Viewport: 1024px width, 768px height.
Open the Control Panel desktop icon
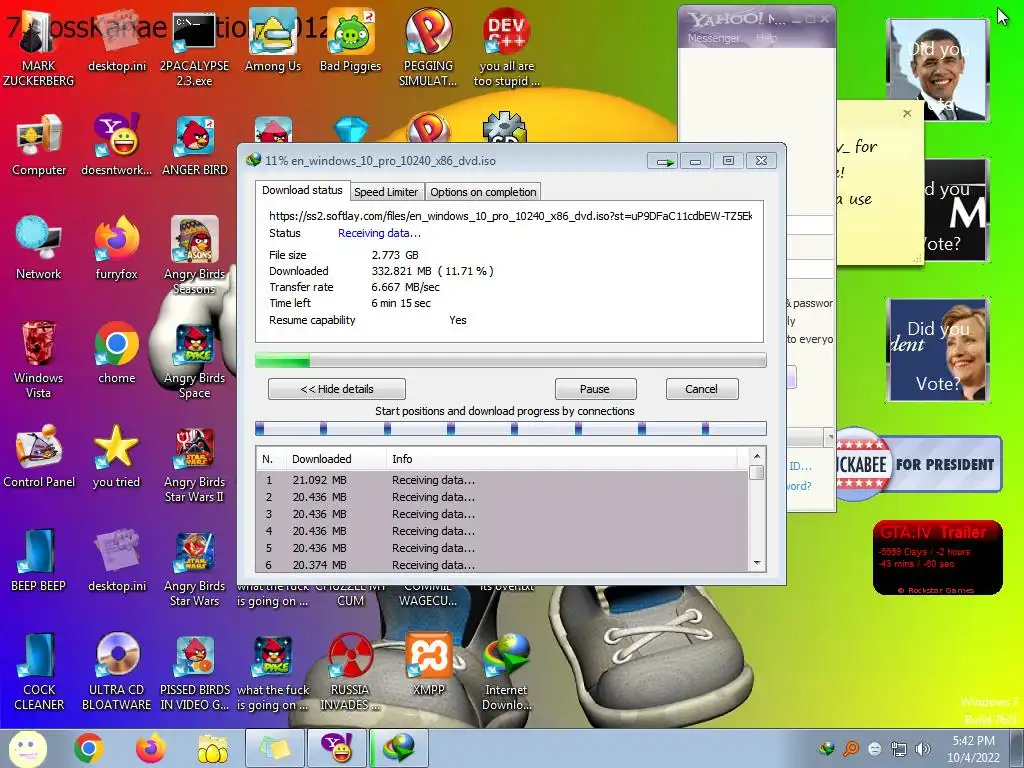coord(39,456)
